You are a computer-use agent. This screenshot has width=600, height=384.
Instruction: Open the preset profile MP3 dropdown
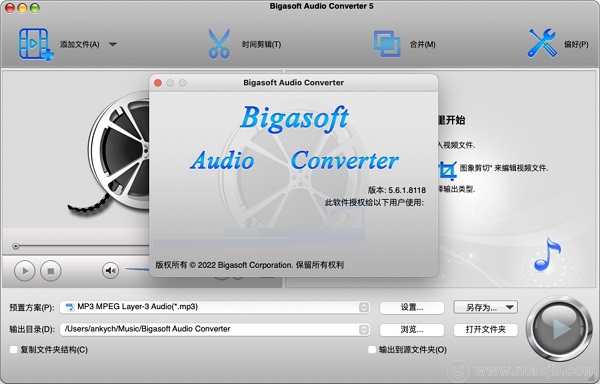pyautogui.click(x=215, y=307)
